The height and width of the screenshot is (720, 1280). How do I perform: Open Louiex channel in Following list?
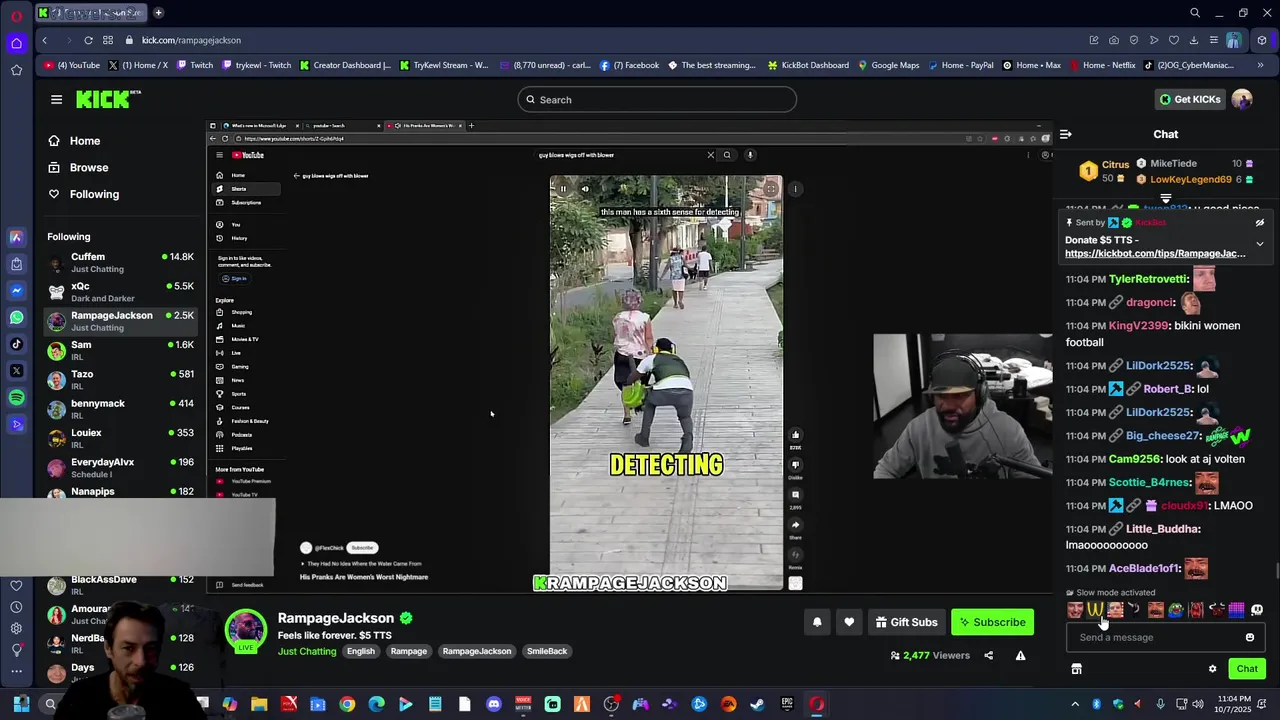120,438
